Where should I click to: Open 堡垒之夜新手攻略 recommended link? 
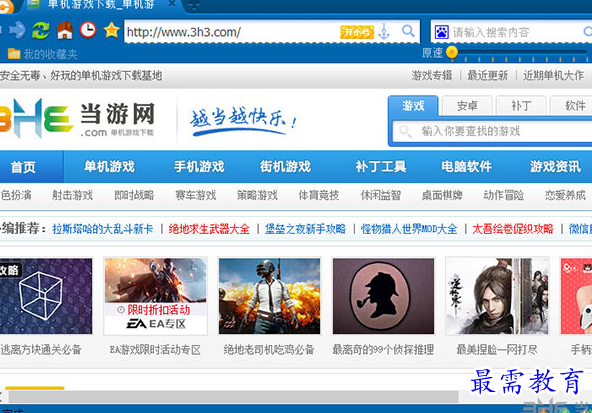[x=305, y=229]
